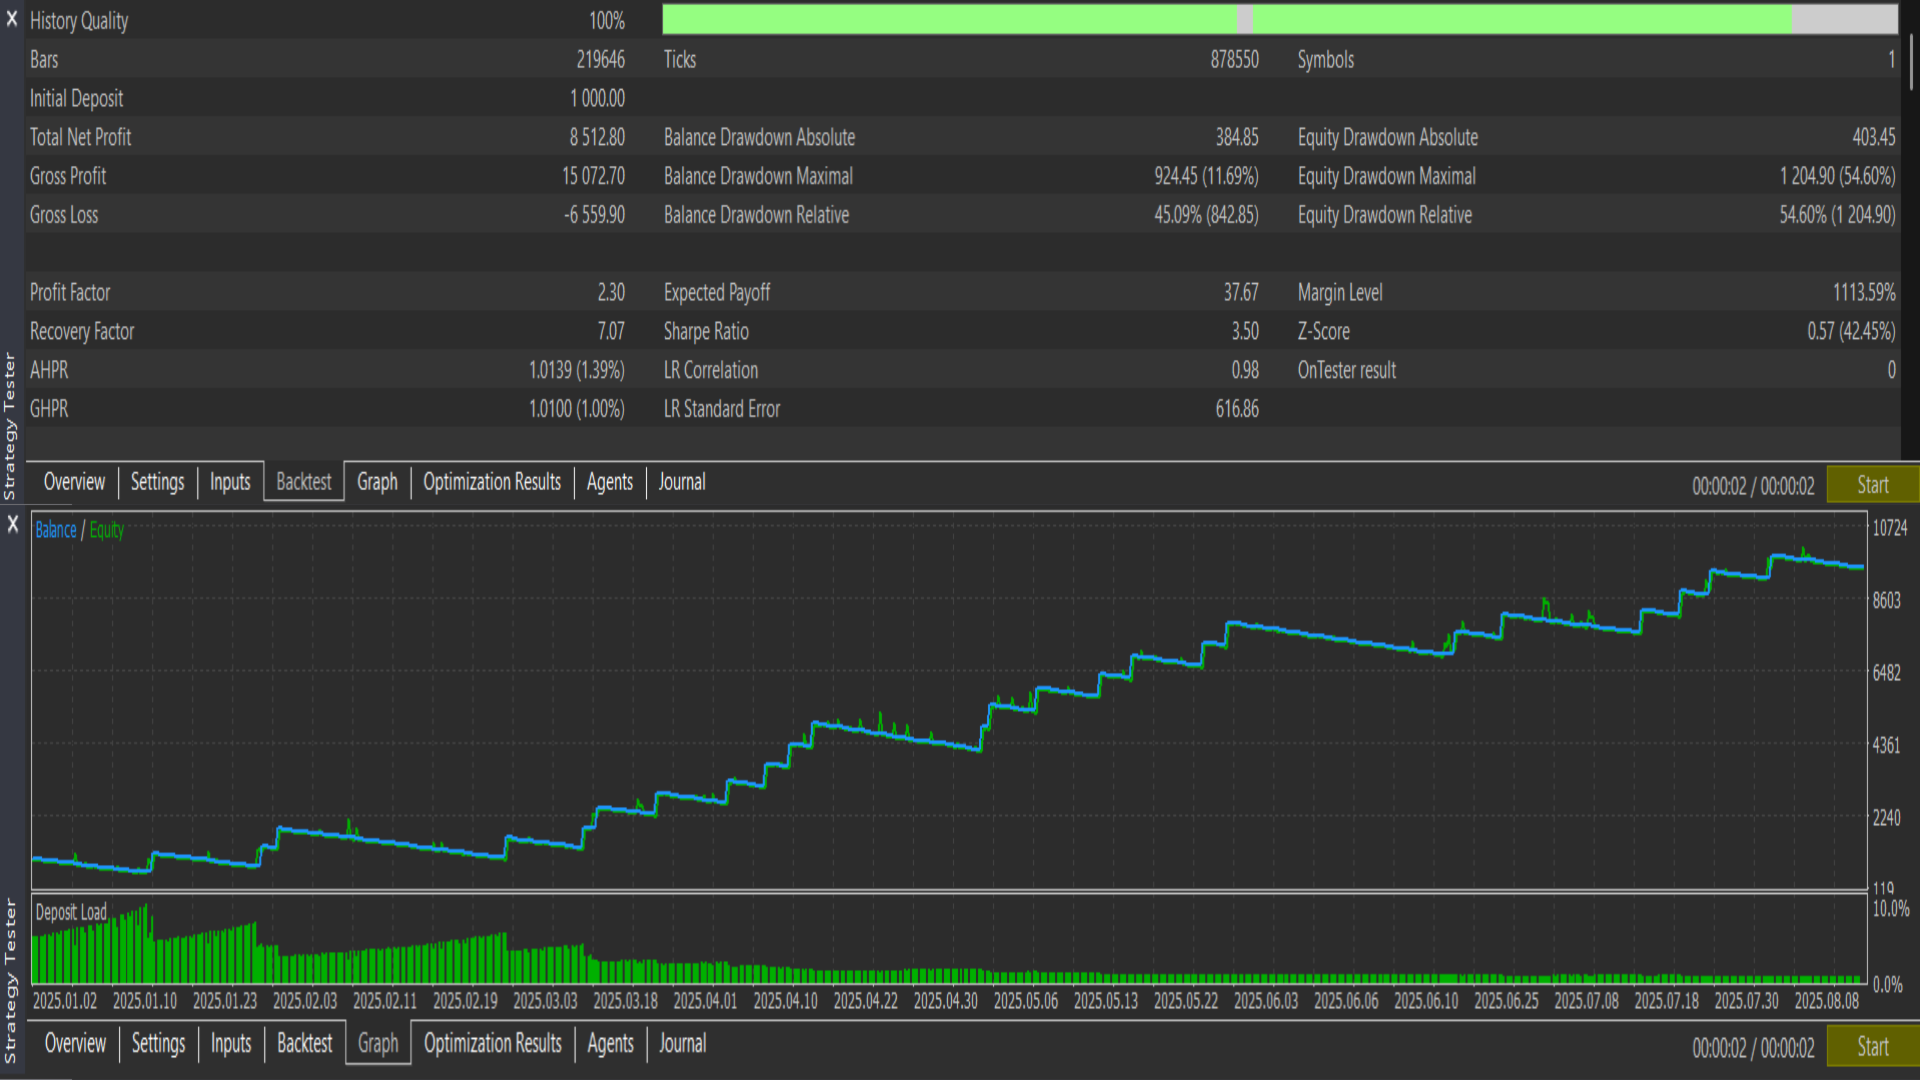Close the Strategy Tester panel beside History Quality

click(12, 19)
